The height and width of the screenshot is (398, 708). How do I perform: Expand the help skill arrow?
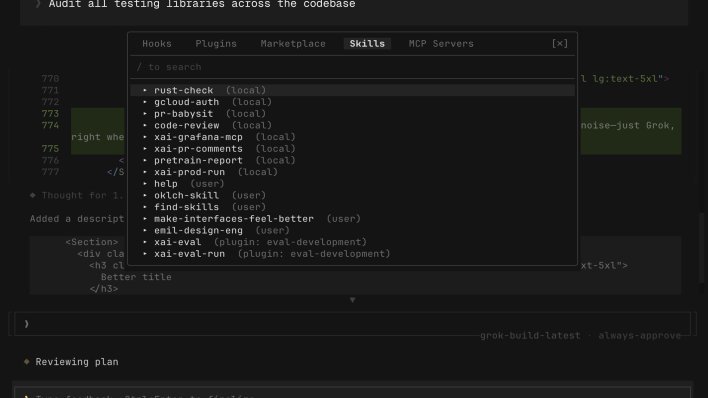(145, 184)
